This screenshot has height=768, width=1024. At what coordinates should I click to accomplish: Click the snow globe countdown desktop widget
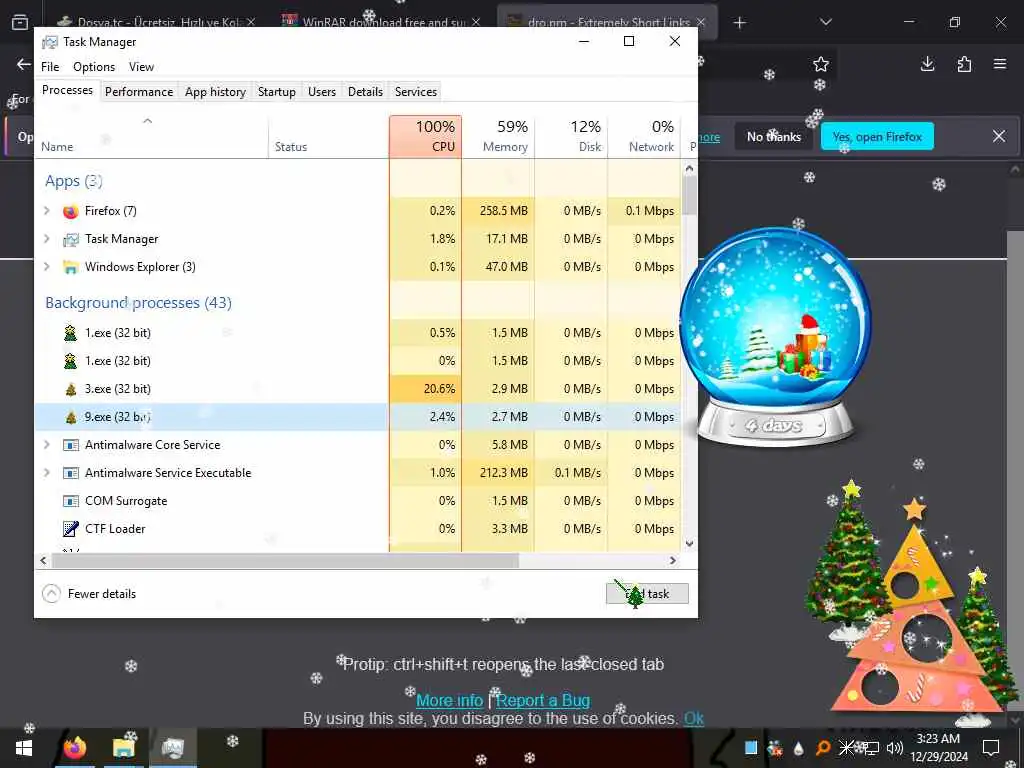coord(775,338)
